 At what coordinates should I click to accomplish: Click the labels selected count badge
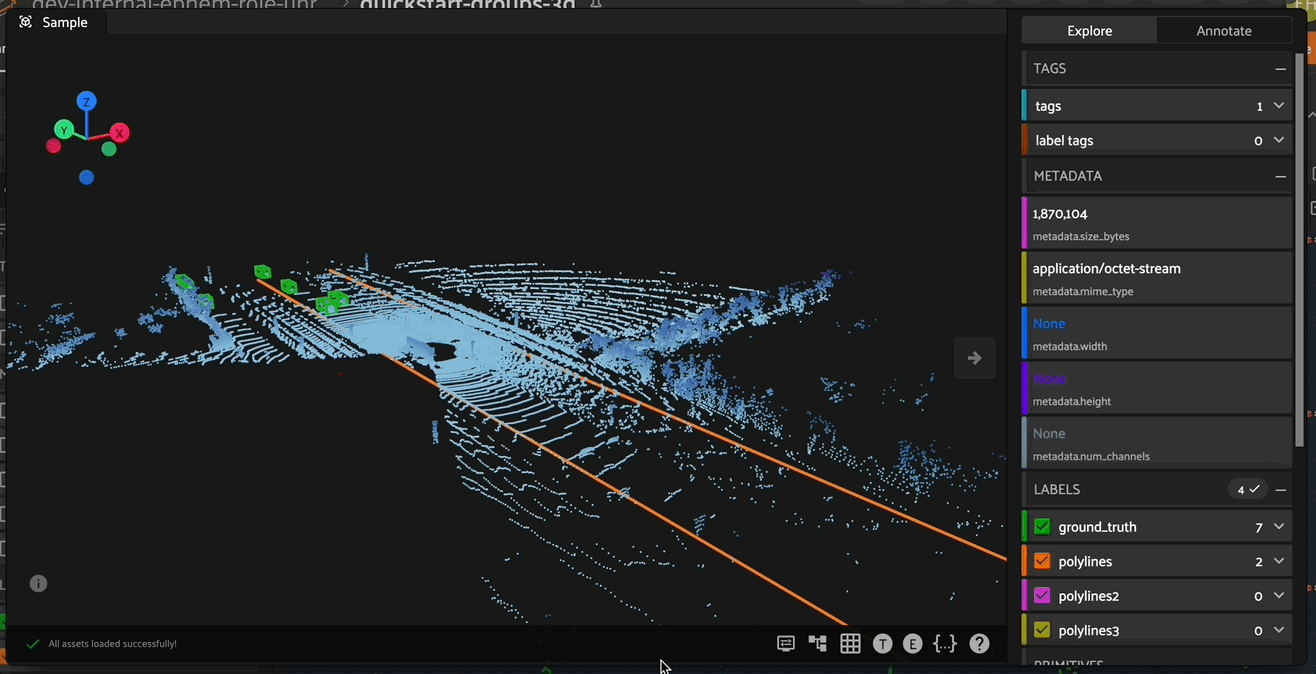tap(1247, 489)
